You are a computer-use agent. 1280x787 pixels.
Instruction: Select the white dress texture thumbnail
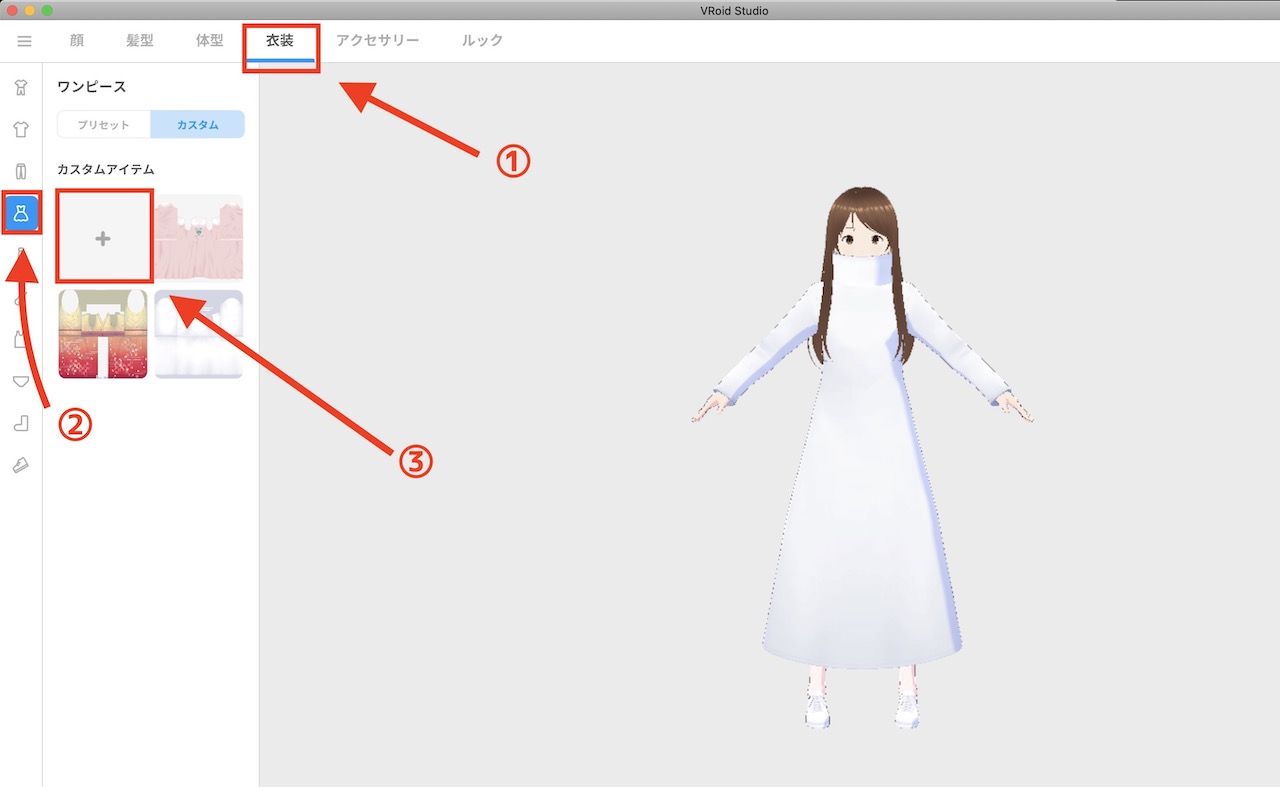(198, 333)
